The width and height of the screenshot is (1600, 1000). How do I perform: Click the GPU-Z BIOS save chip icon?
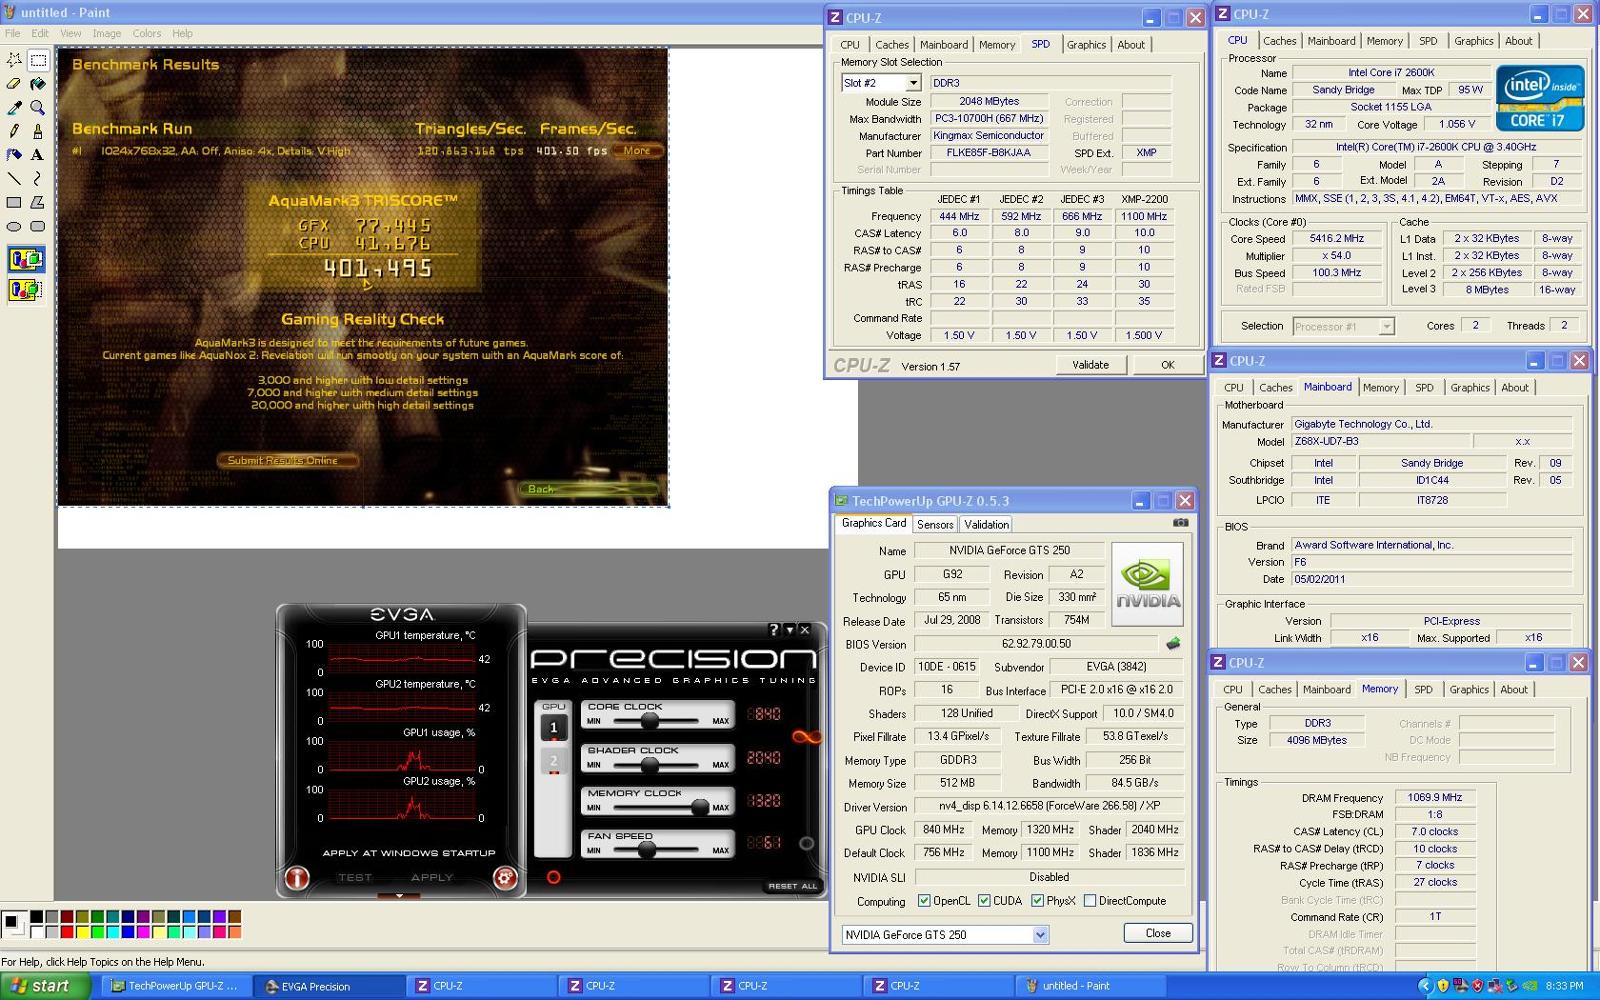coord(1173,643)
